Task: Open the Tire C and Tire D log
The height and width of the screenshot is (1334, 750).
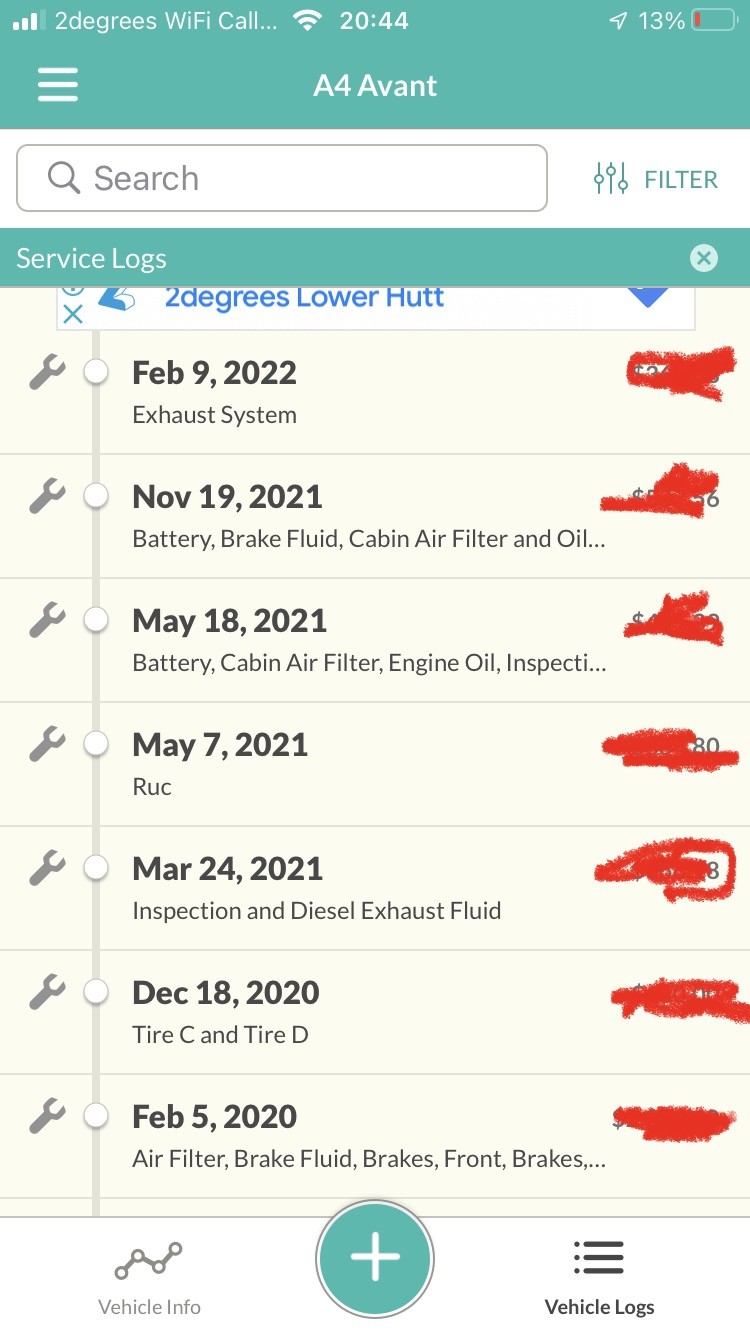Action: [x=220, y=1035]
